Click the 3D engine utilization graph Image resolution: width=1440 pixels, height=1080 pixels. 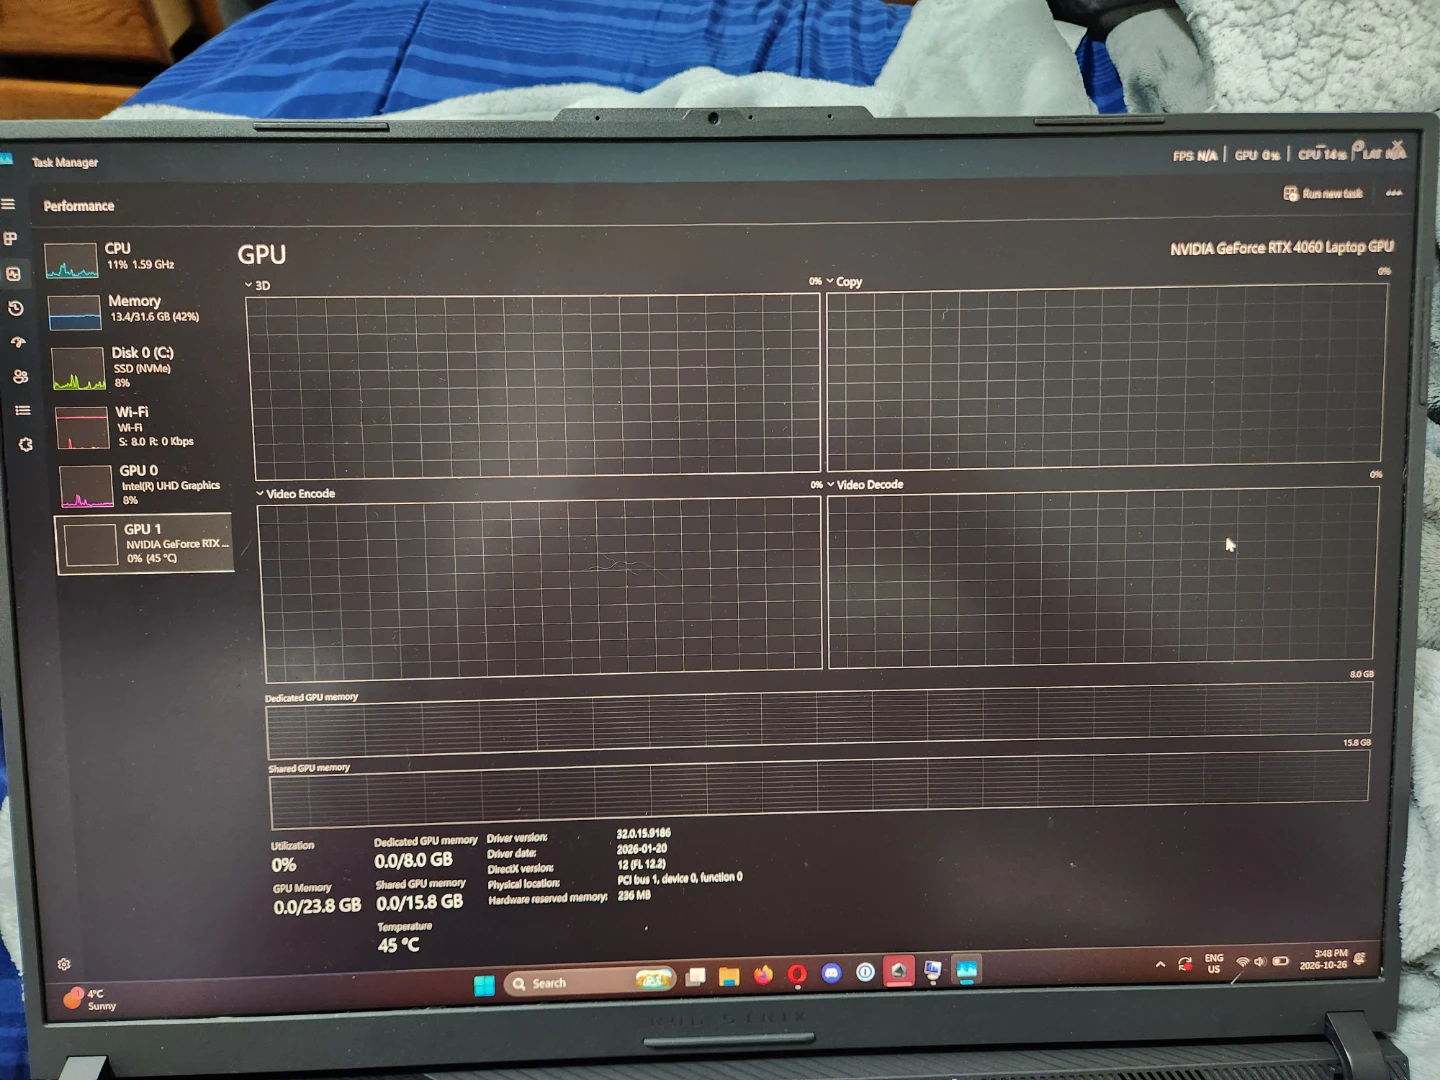[x=536, y=386]
